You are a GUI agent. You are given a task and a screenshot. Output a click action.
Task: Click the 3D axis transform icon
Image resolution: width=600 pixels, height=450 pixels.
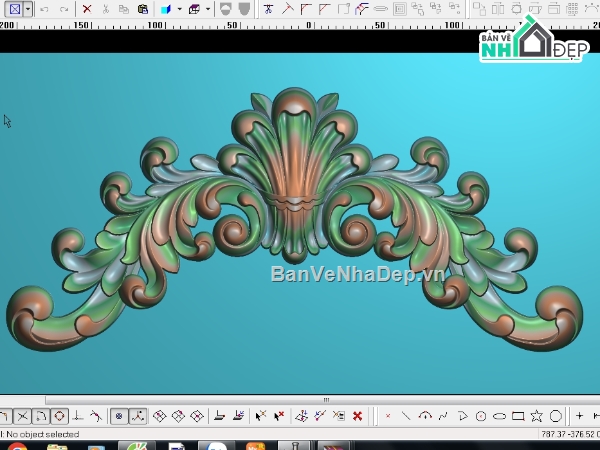302,416
